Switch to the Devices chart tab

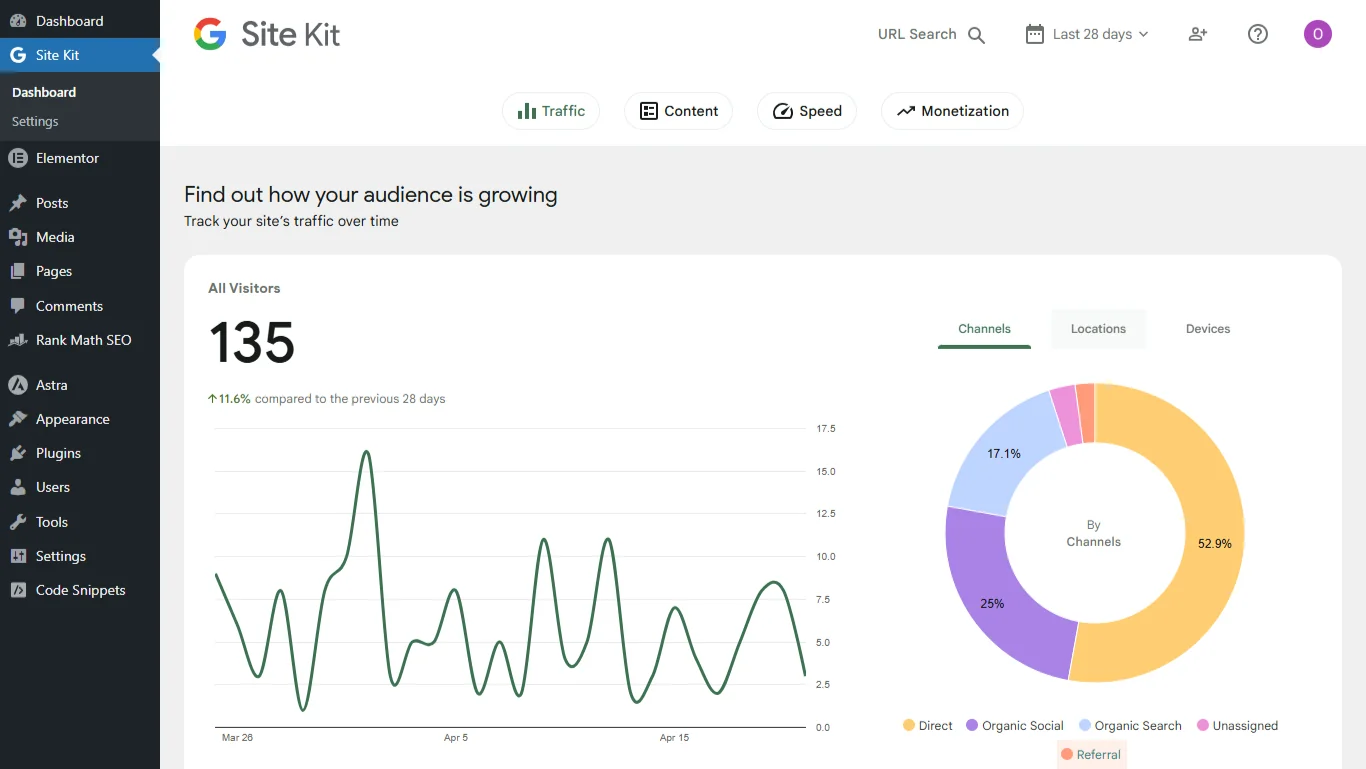click(1208, 329)
